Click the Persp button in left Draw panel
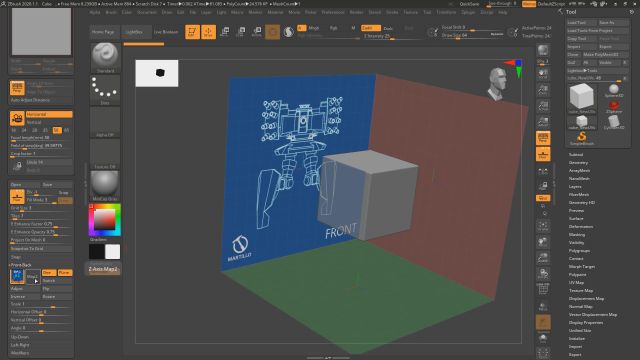The image size is (640, 360). tap(17, 88)
